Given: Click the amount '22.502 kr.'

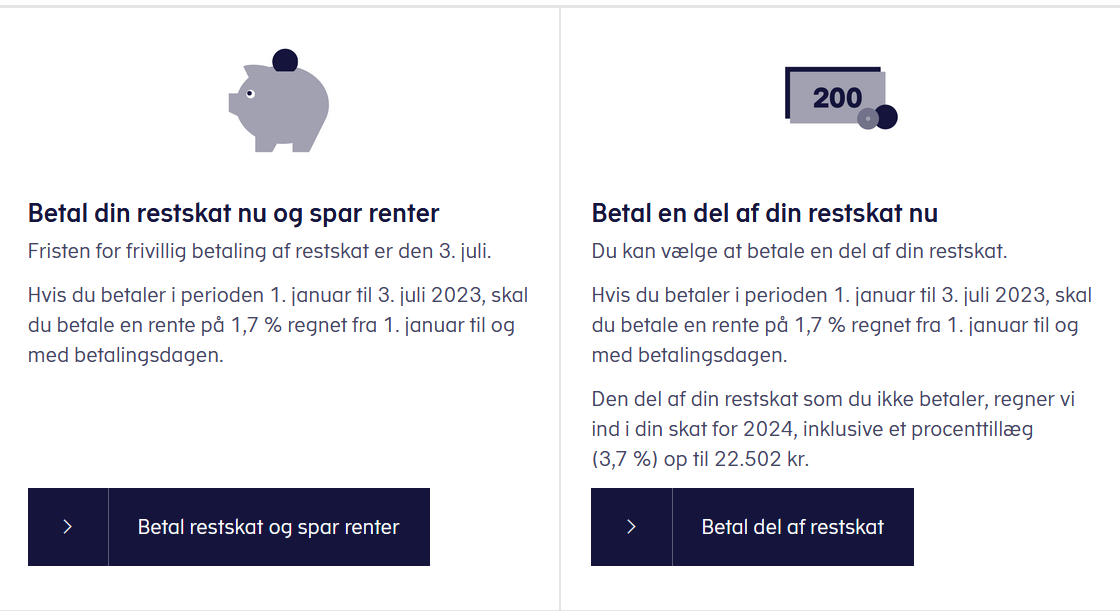Looking at the screenshot, I should (761, 459).
